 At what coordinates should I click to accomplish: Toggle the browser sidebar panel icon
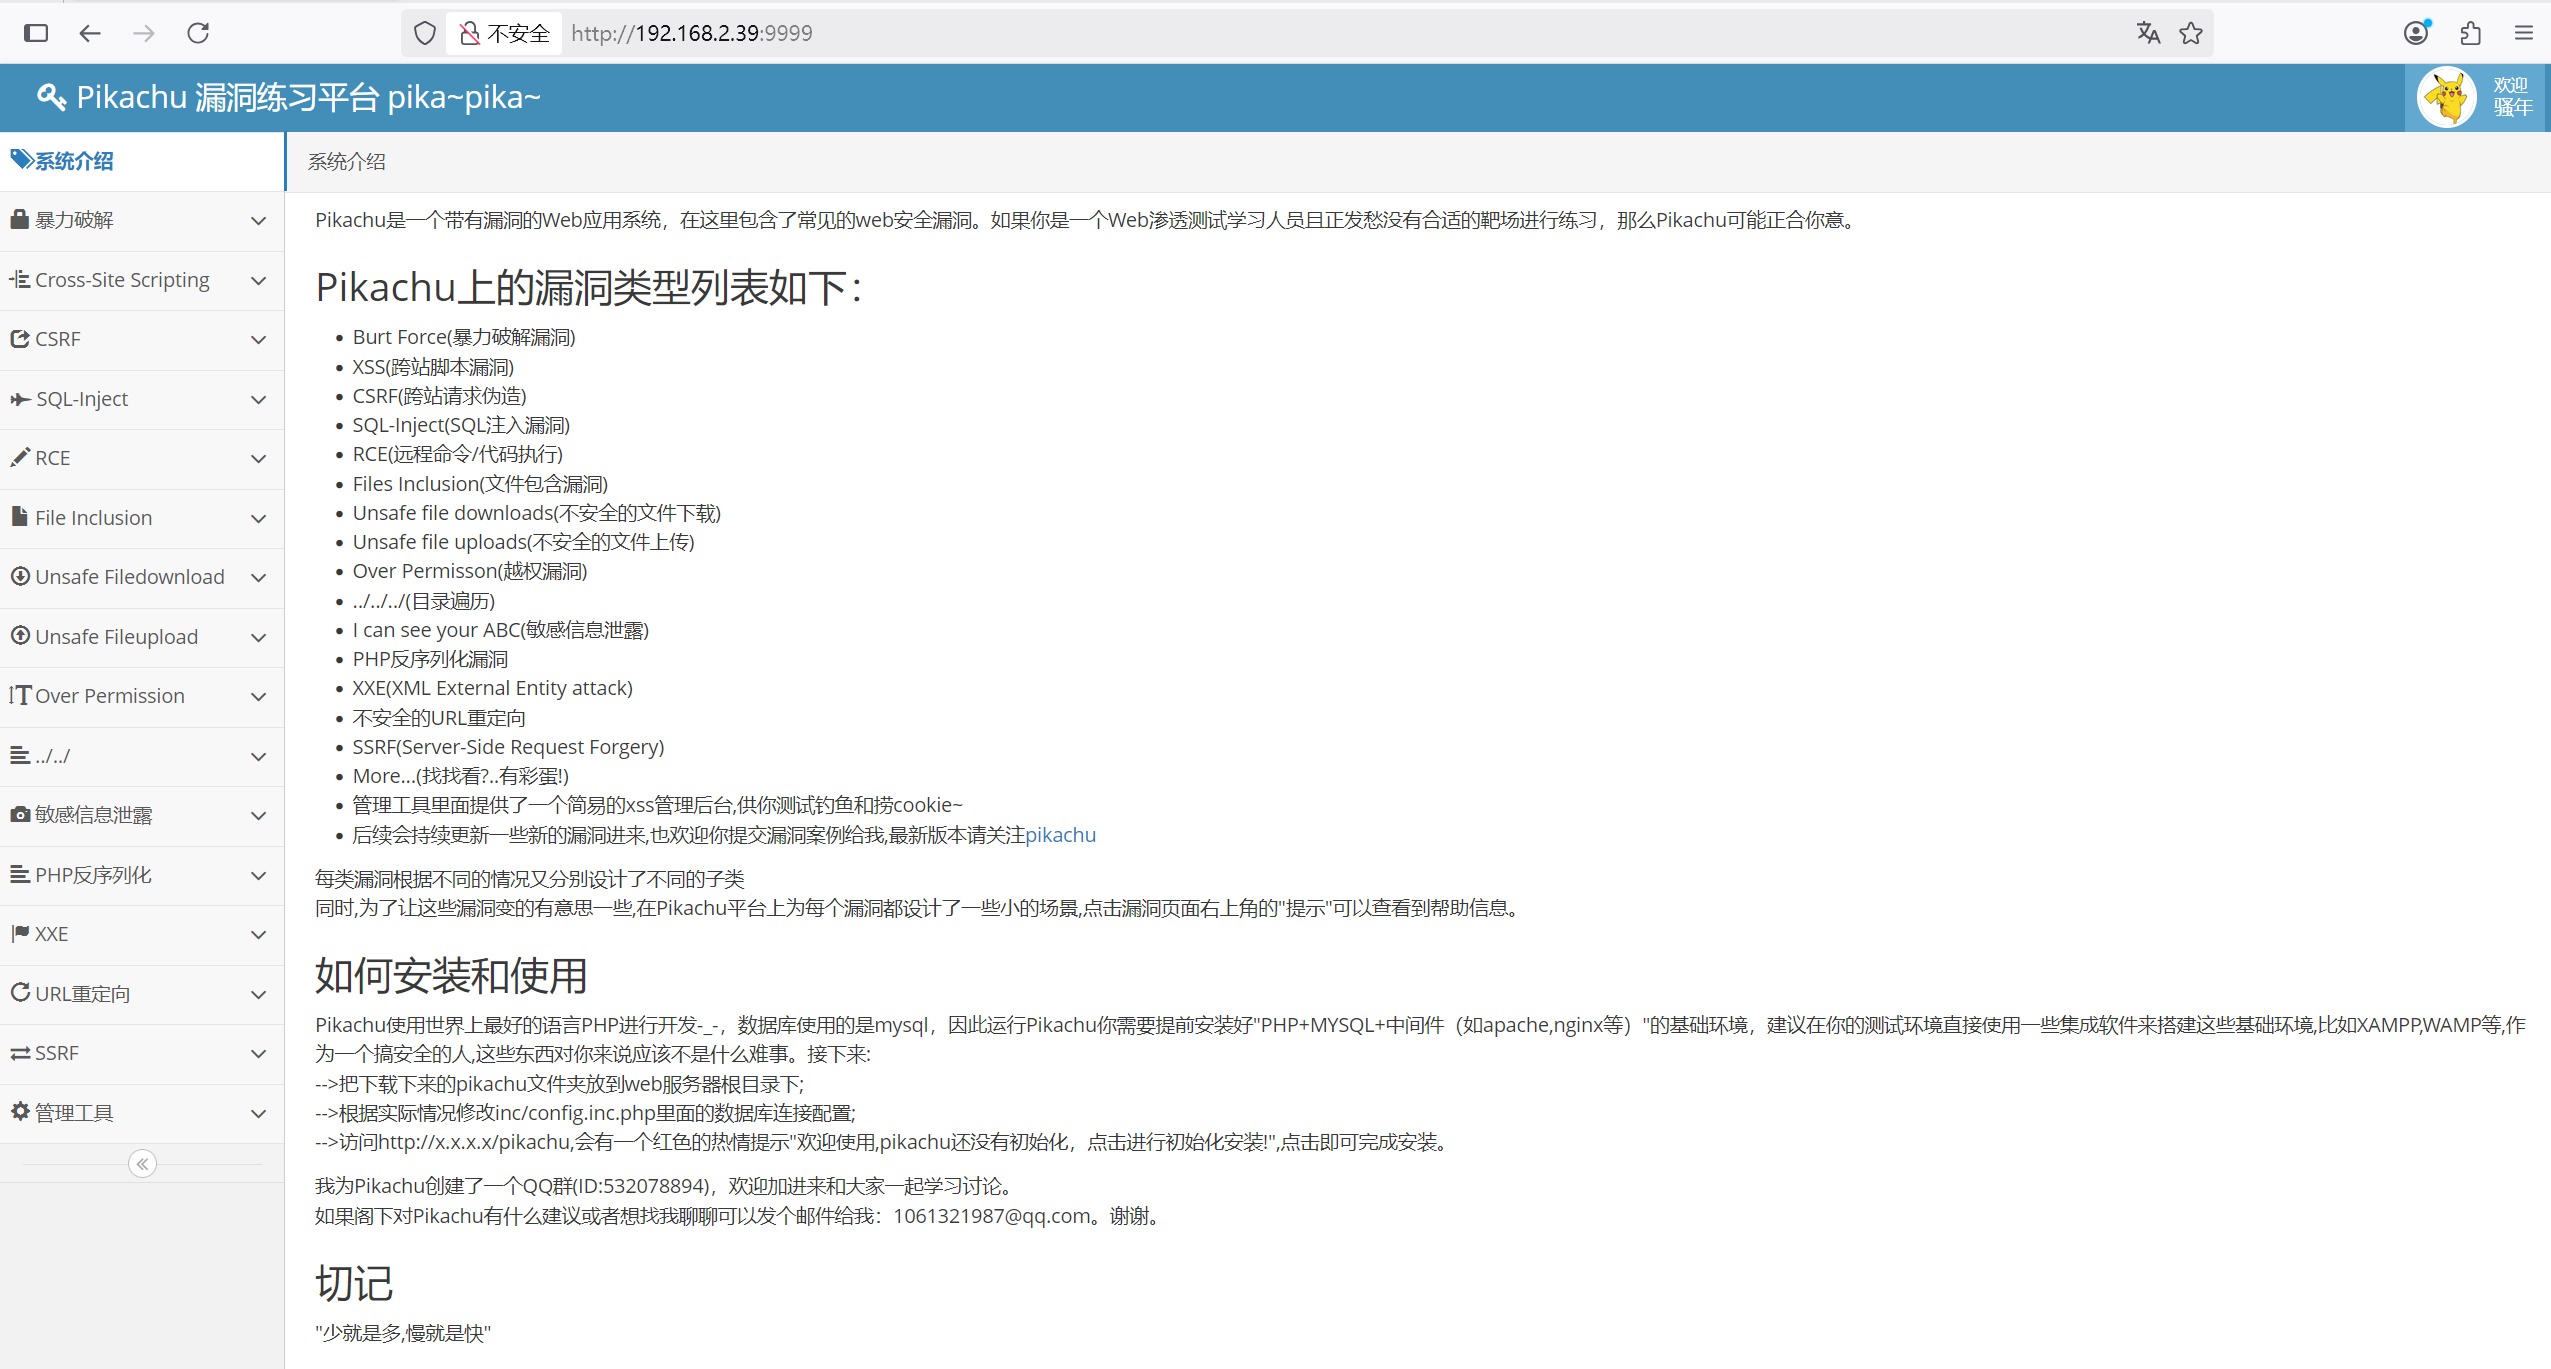pos(36,33)
